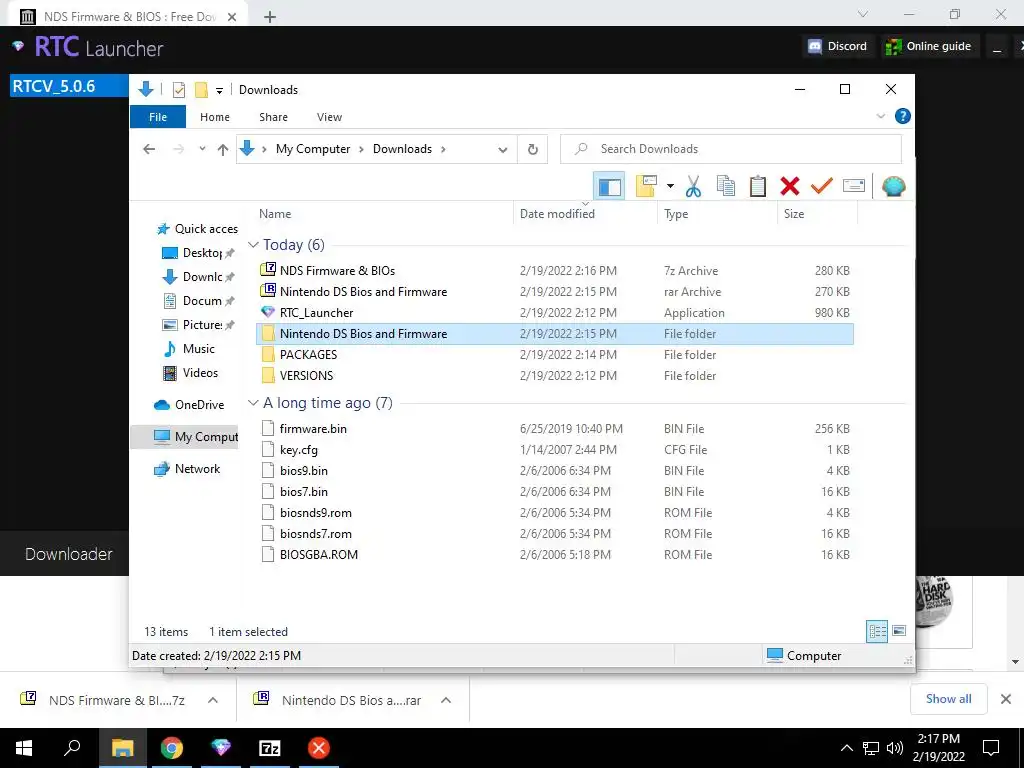Viewport: 1024px width, 768px height.
Task: Expand the ribbon with the chevron
Action: point(880,116)
